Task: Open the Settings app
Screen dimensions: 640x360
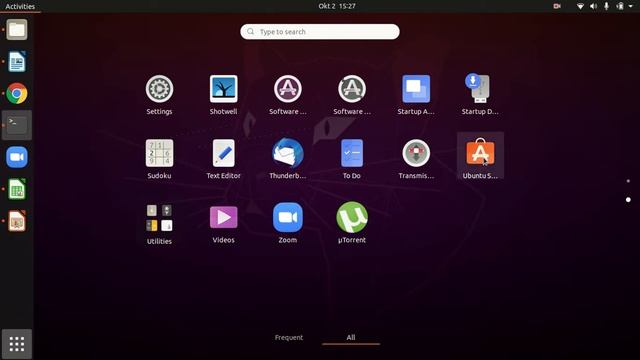Action: pos(159,89)
